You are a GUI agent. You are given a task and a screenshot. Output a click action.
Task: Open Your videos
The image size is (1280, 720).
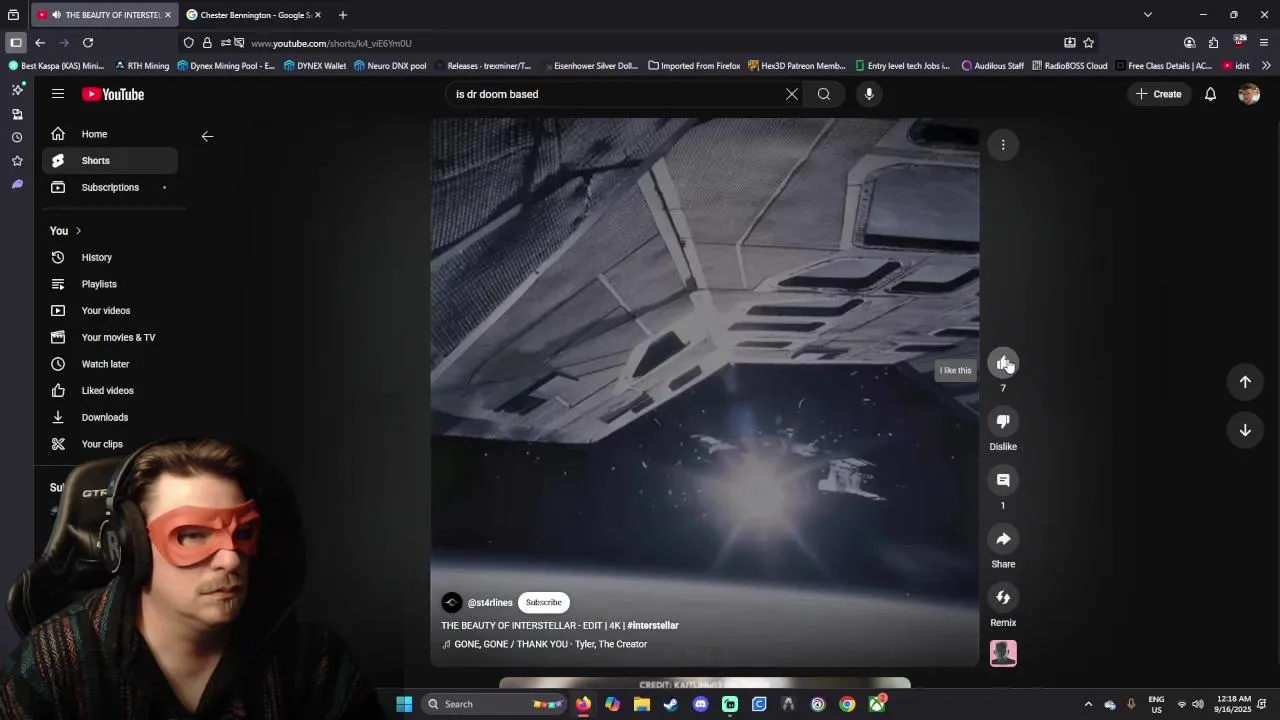pos(110,311)
